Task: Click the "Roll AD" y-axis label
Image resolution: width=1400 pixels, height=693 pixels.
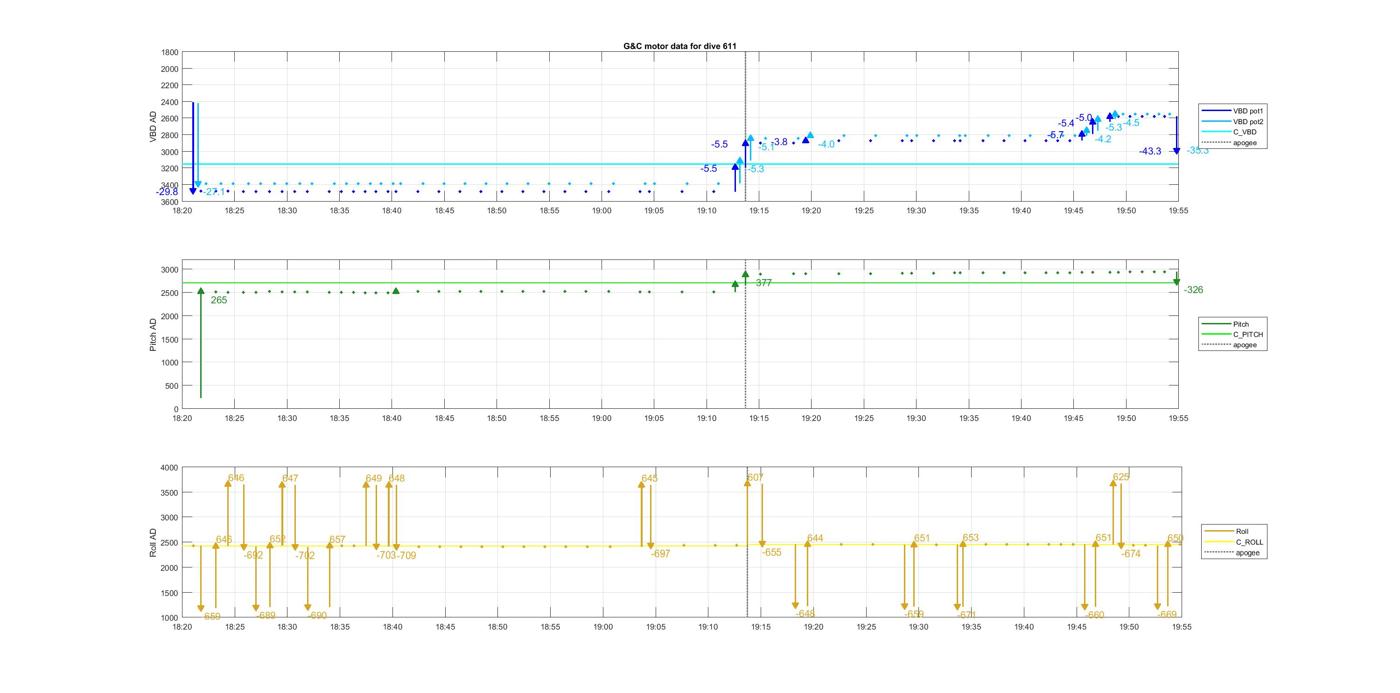Action: tap(153, 542)
